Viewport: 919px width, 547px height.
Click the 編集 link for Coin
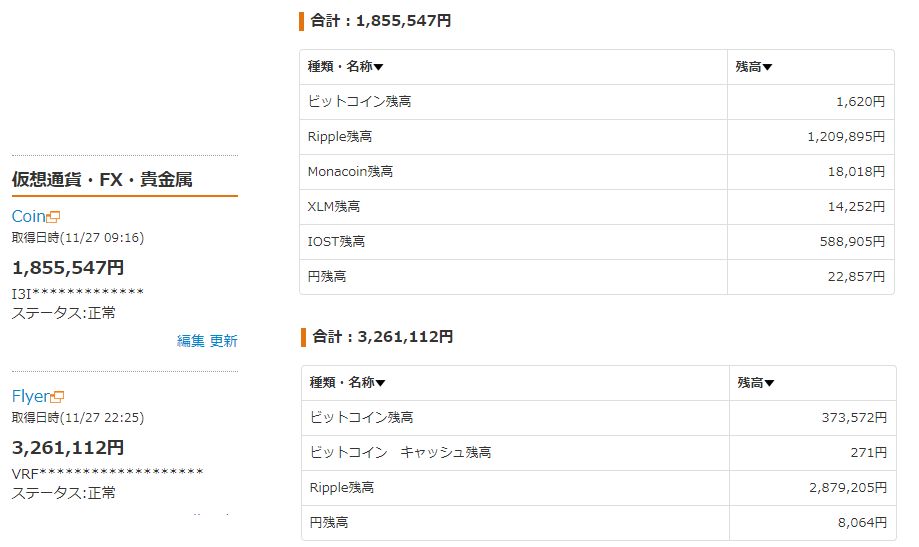click(190, 341)
